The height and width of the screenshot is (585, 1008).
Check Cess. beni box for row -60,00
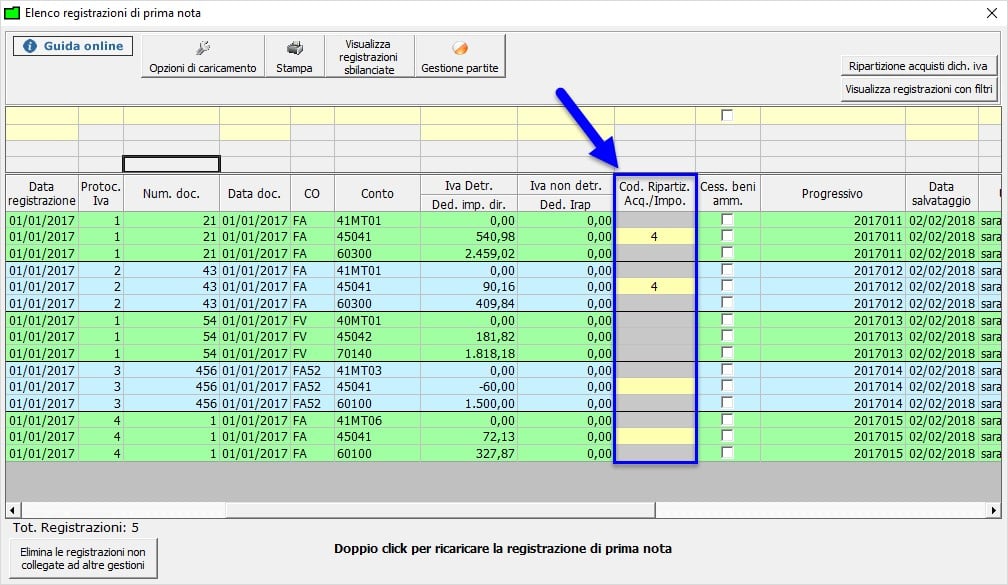727,386
